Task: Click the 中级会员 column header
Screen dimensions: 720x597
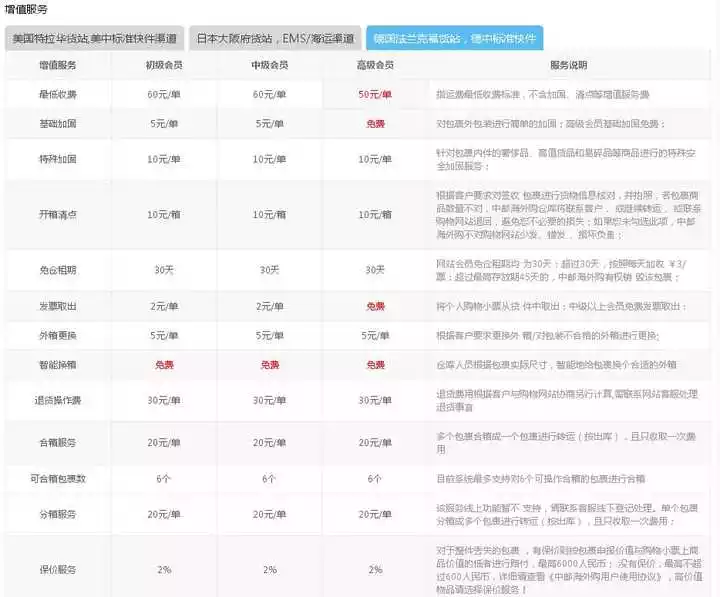Action: click(270, 65)
